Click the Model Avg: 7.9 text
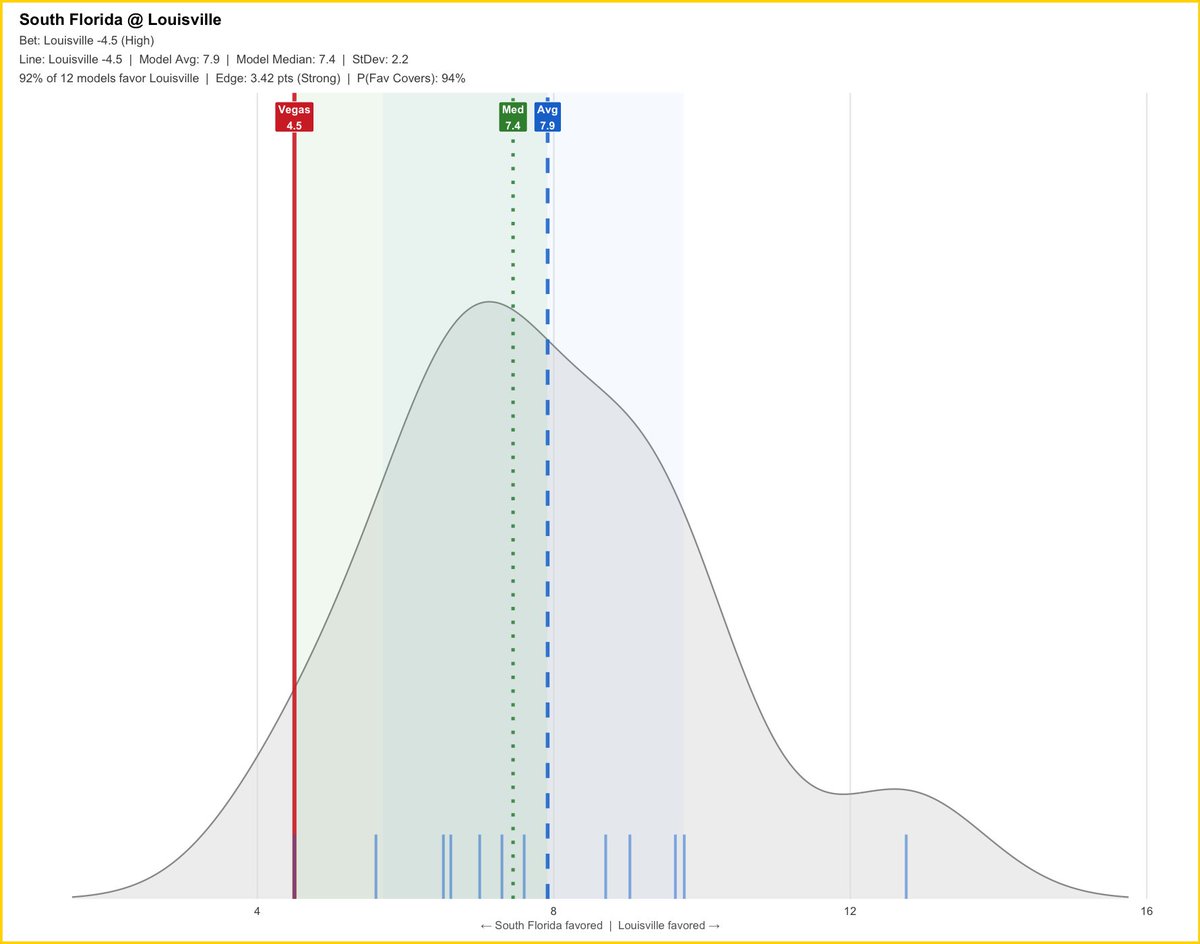The image size is (1200, 944). click(x=178, y=60)
